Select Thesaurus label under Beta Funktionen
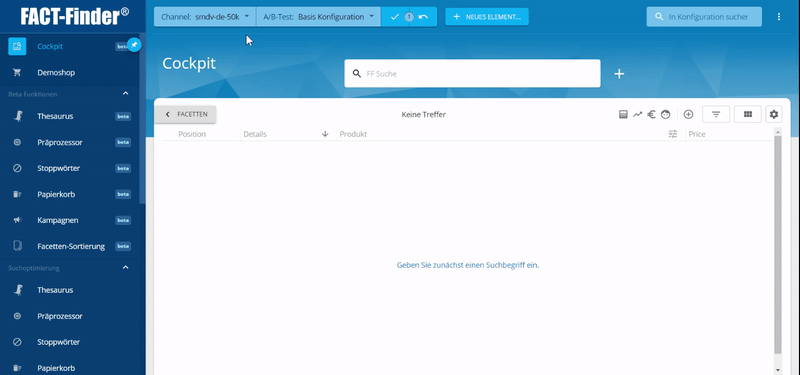Screen dimensions: 800x375 click(55, 116)
